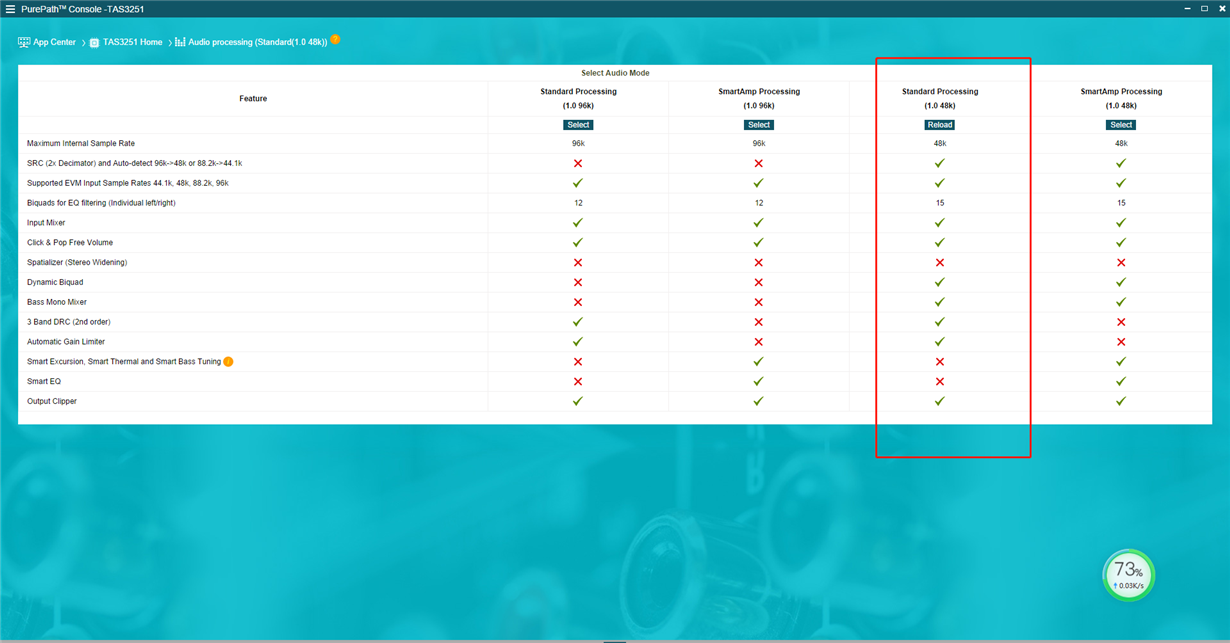Viewport: 1230px width, 643px height.
Task: Click 48k value under SmartAmp Processing (1.0 48k)
Action: [1121, 143]
